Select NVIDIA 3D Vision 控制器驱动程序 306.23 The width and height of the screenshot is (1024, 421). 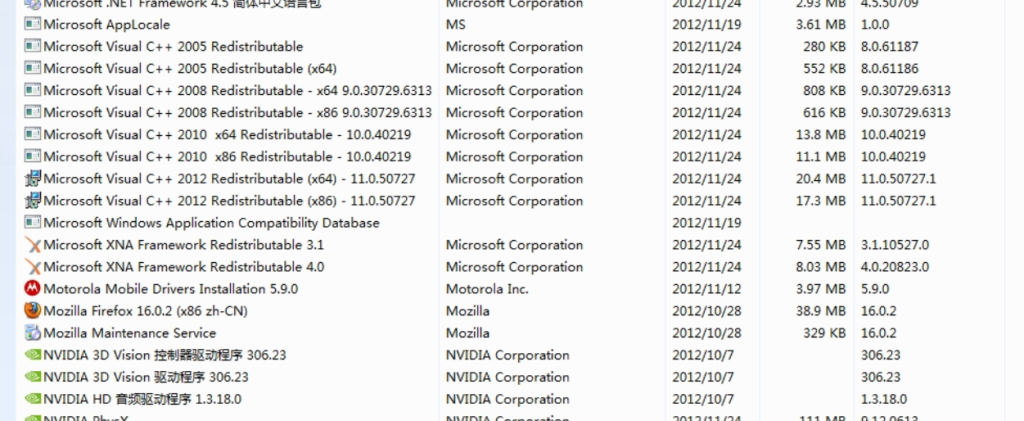(x=165, y=355)
